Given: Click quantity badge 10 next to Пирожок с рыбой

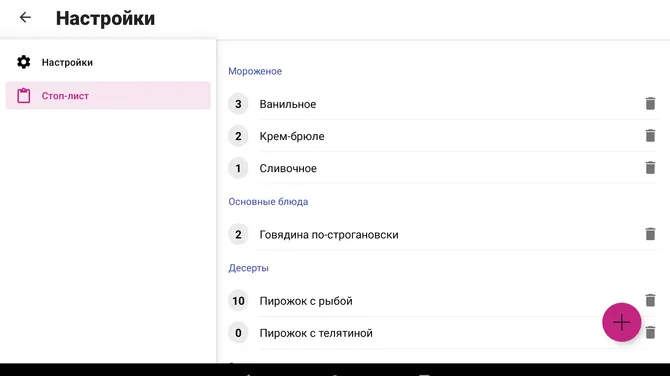Looking at the screenshot, I should point(238,300).
